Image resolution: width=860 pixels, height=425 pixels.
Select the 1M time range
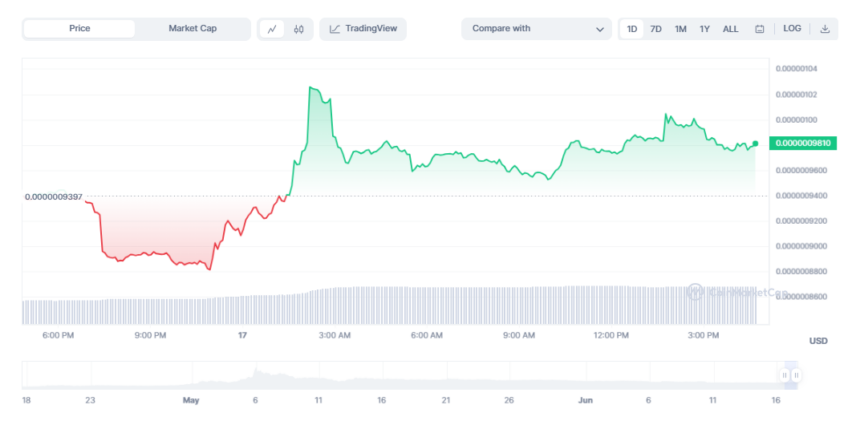pos(680,29)
